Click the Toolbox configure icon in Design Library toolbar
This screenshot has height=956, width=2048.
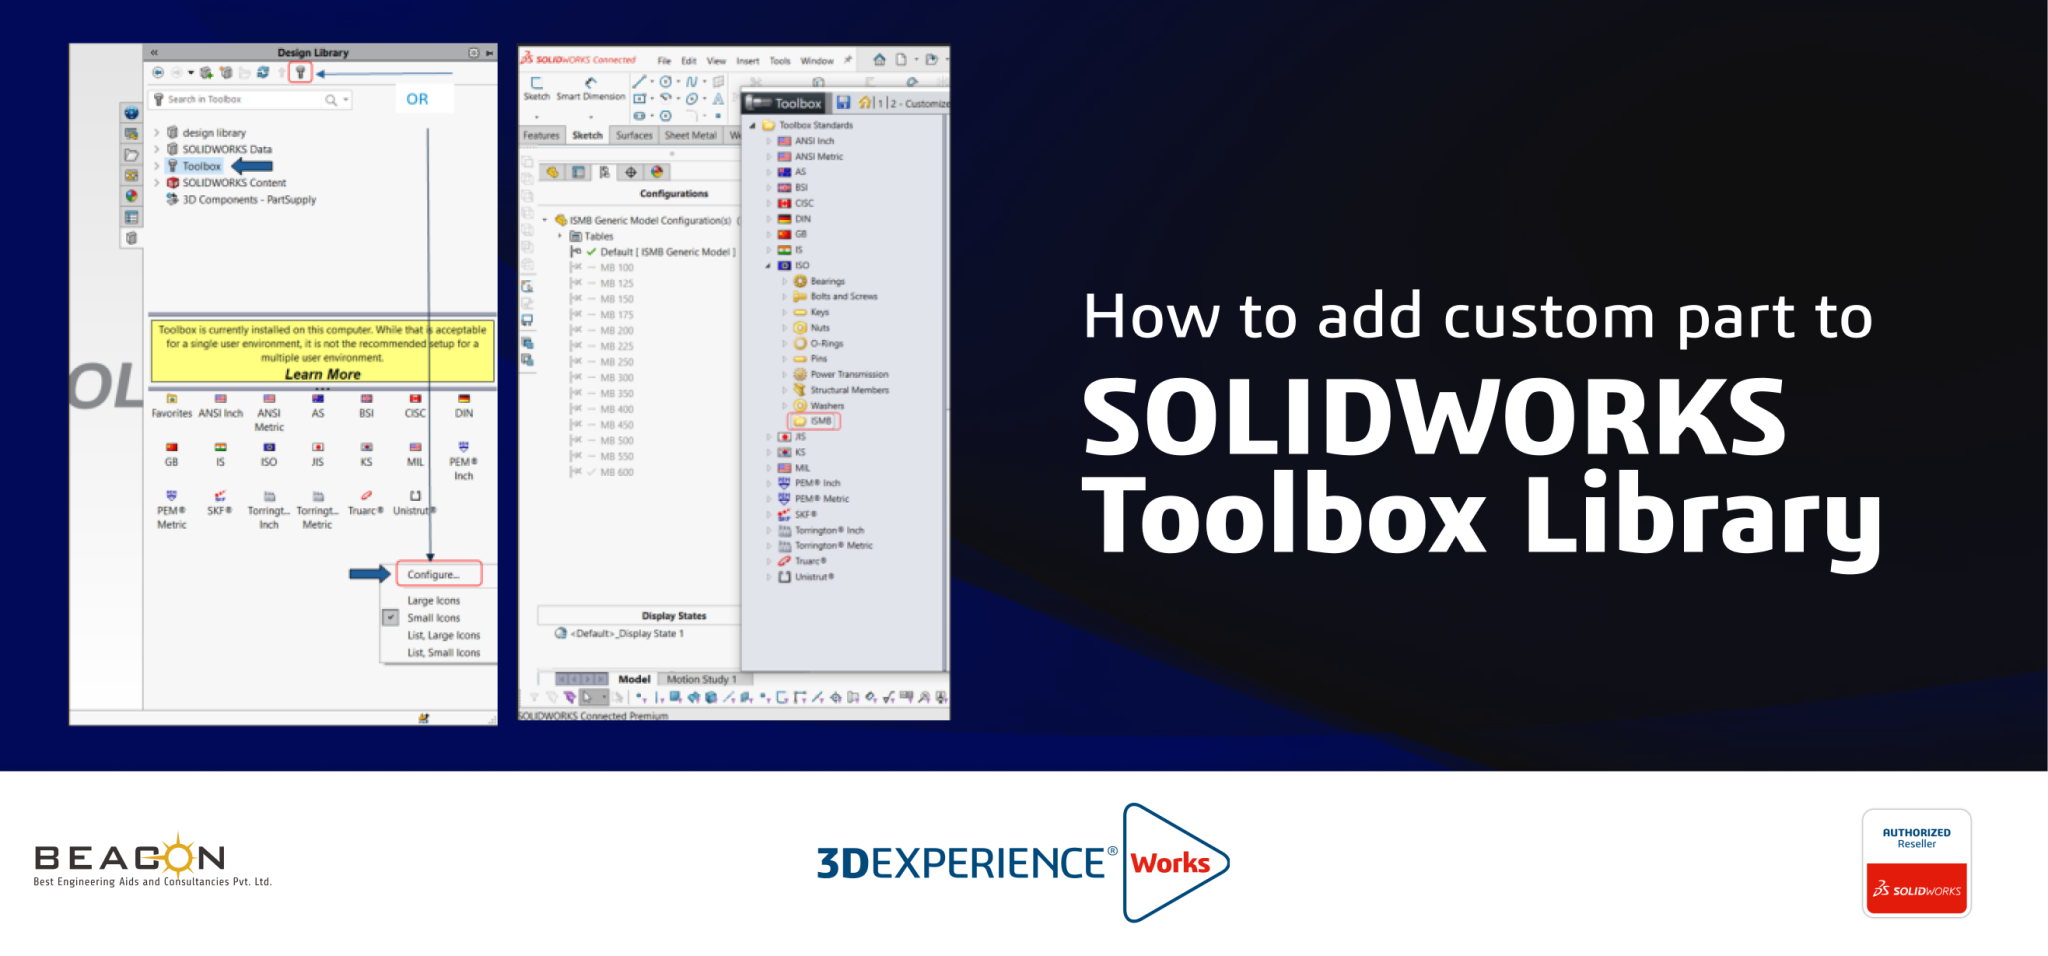[299, 73]
